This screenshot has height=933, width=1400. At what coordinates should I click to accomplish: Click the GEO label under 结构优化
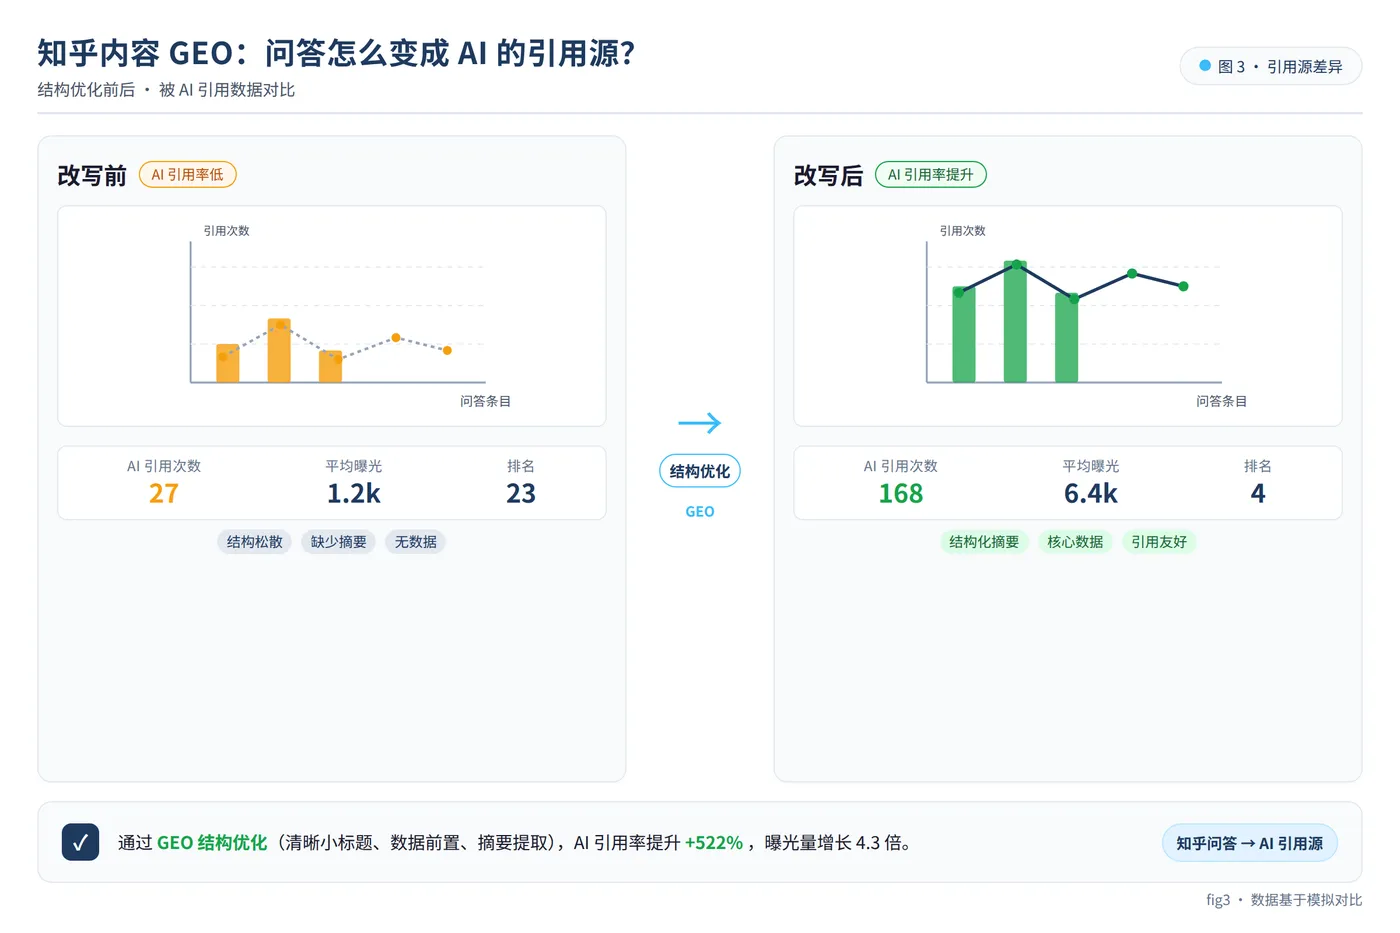(x=700, y=512)
